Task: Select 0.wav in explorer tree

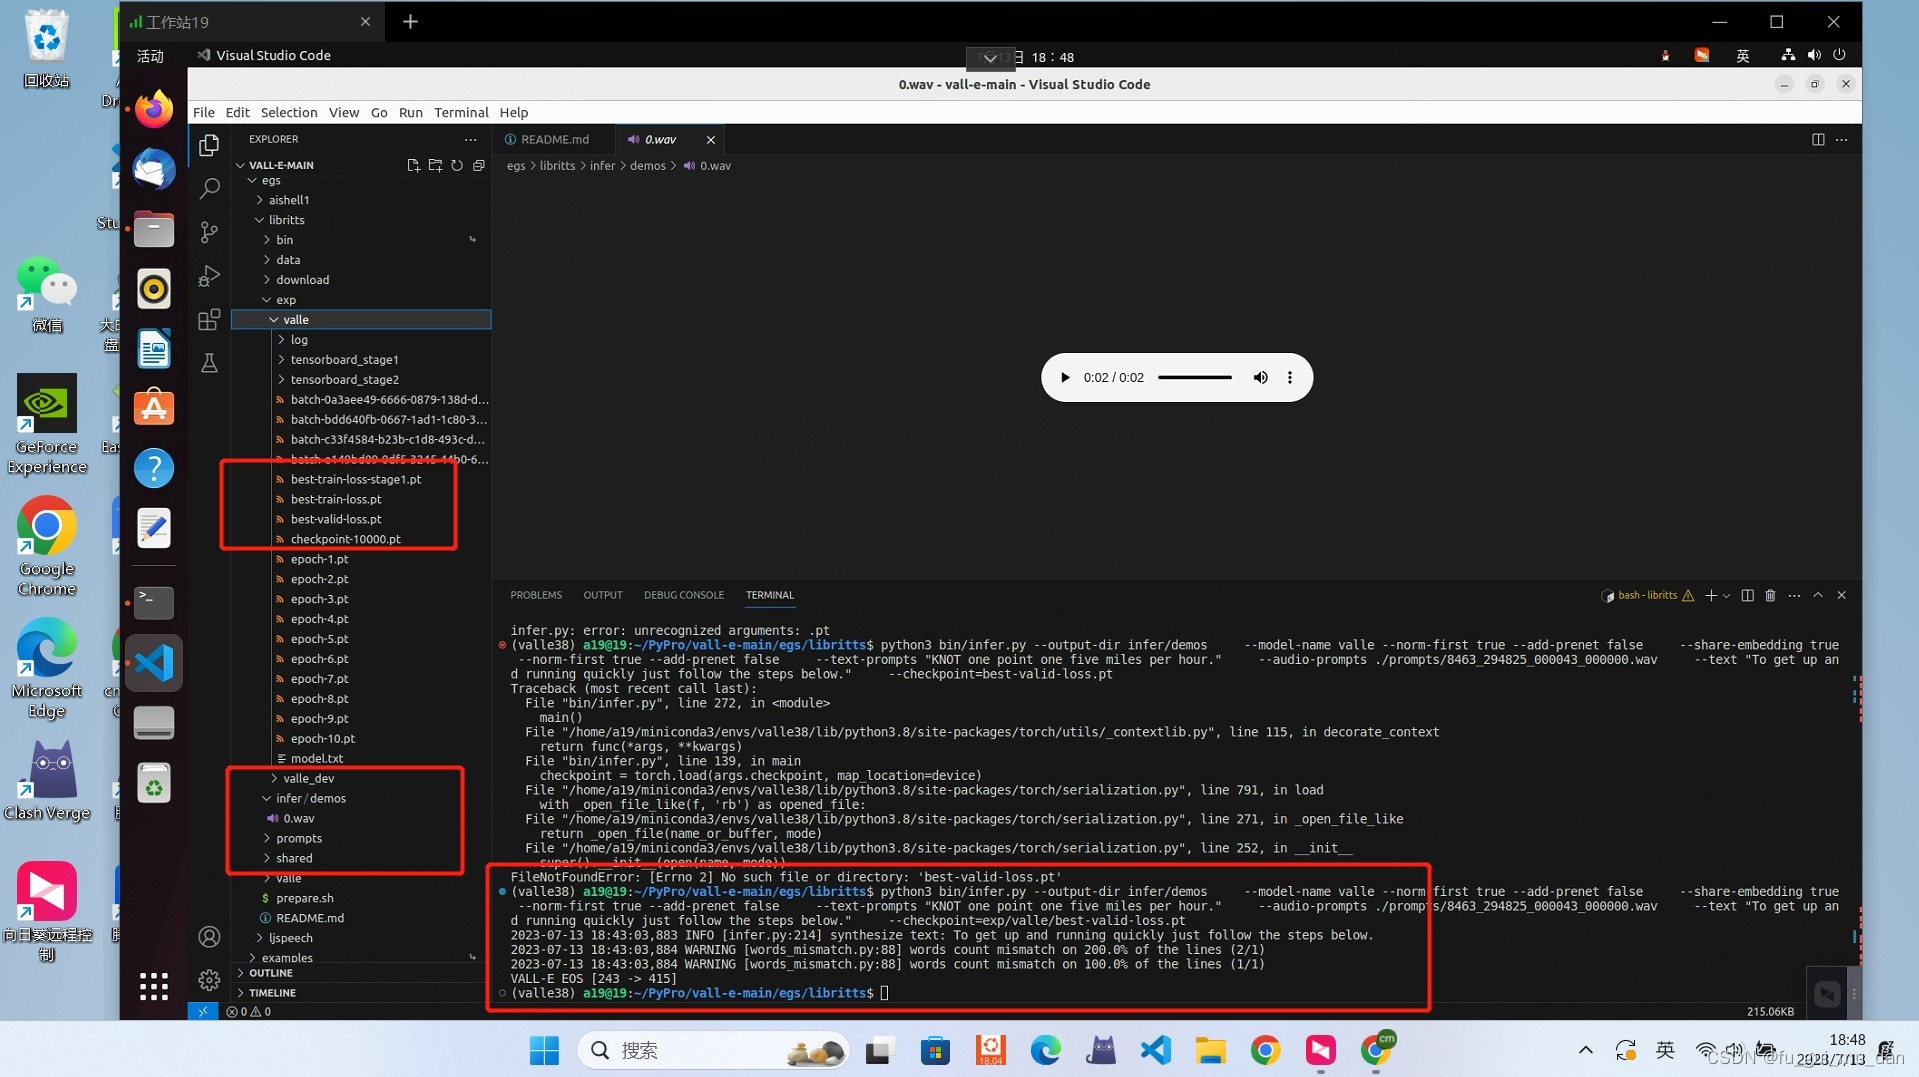Action: pyautogui.click(x=361, y=819)
